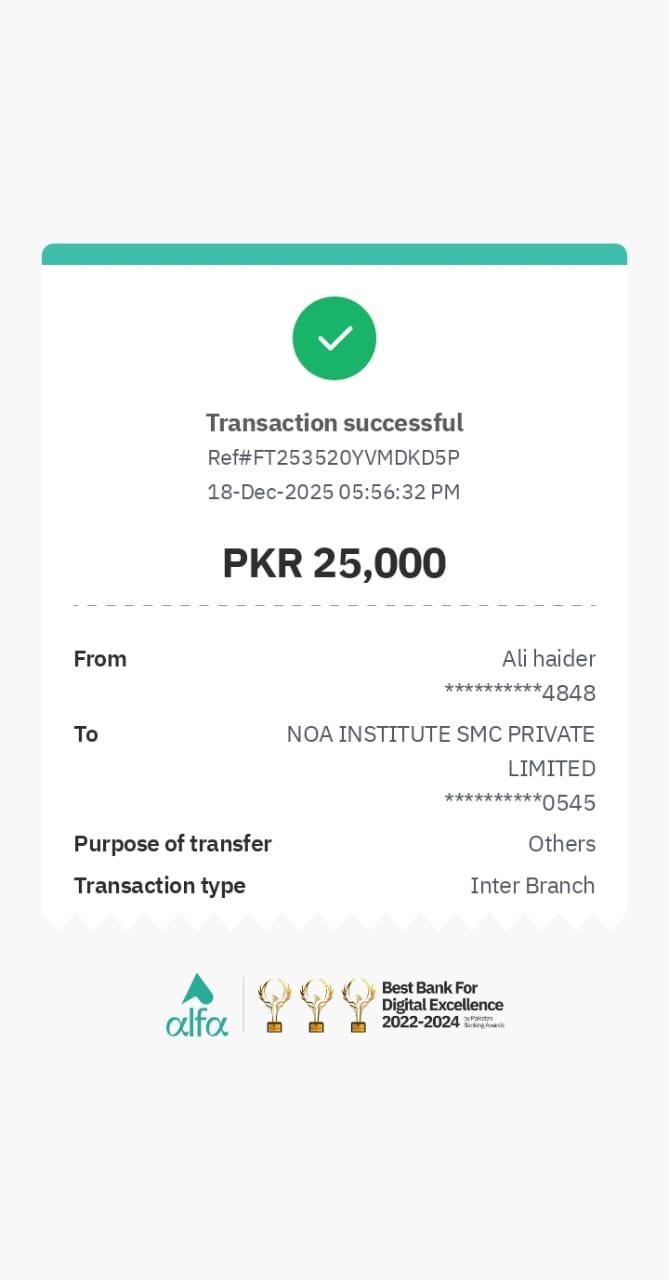Click the alfa logo
Image resolution: width=669 pixels, height=1280 pixels.
coord(197,1006)
